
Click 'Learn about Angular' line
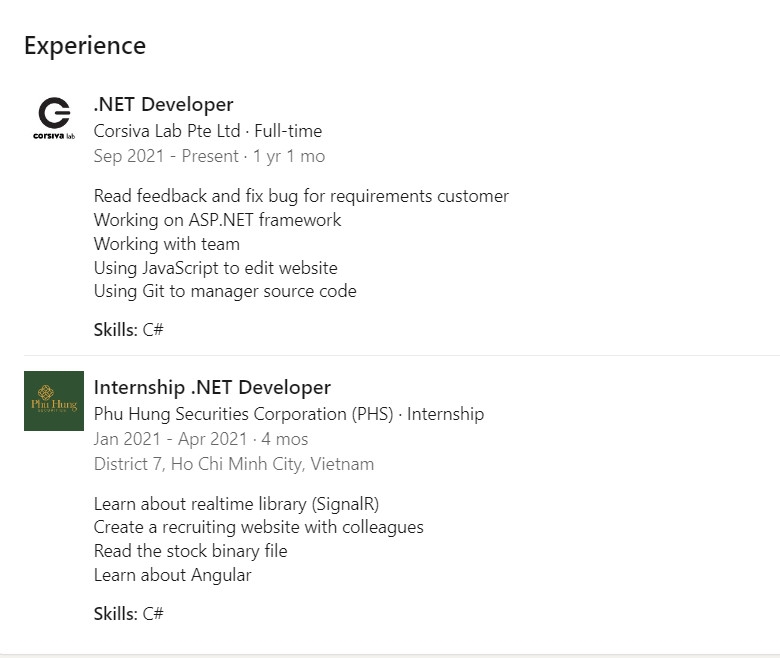click(173, 575)
